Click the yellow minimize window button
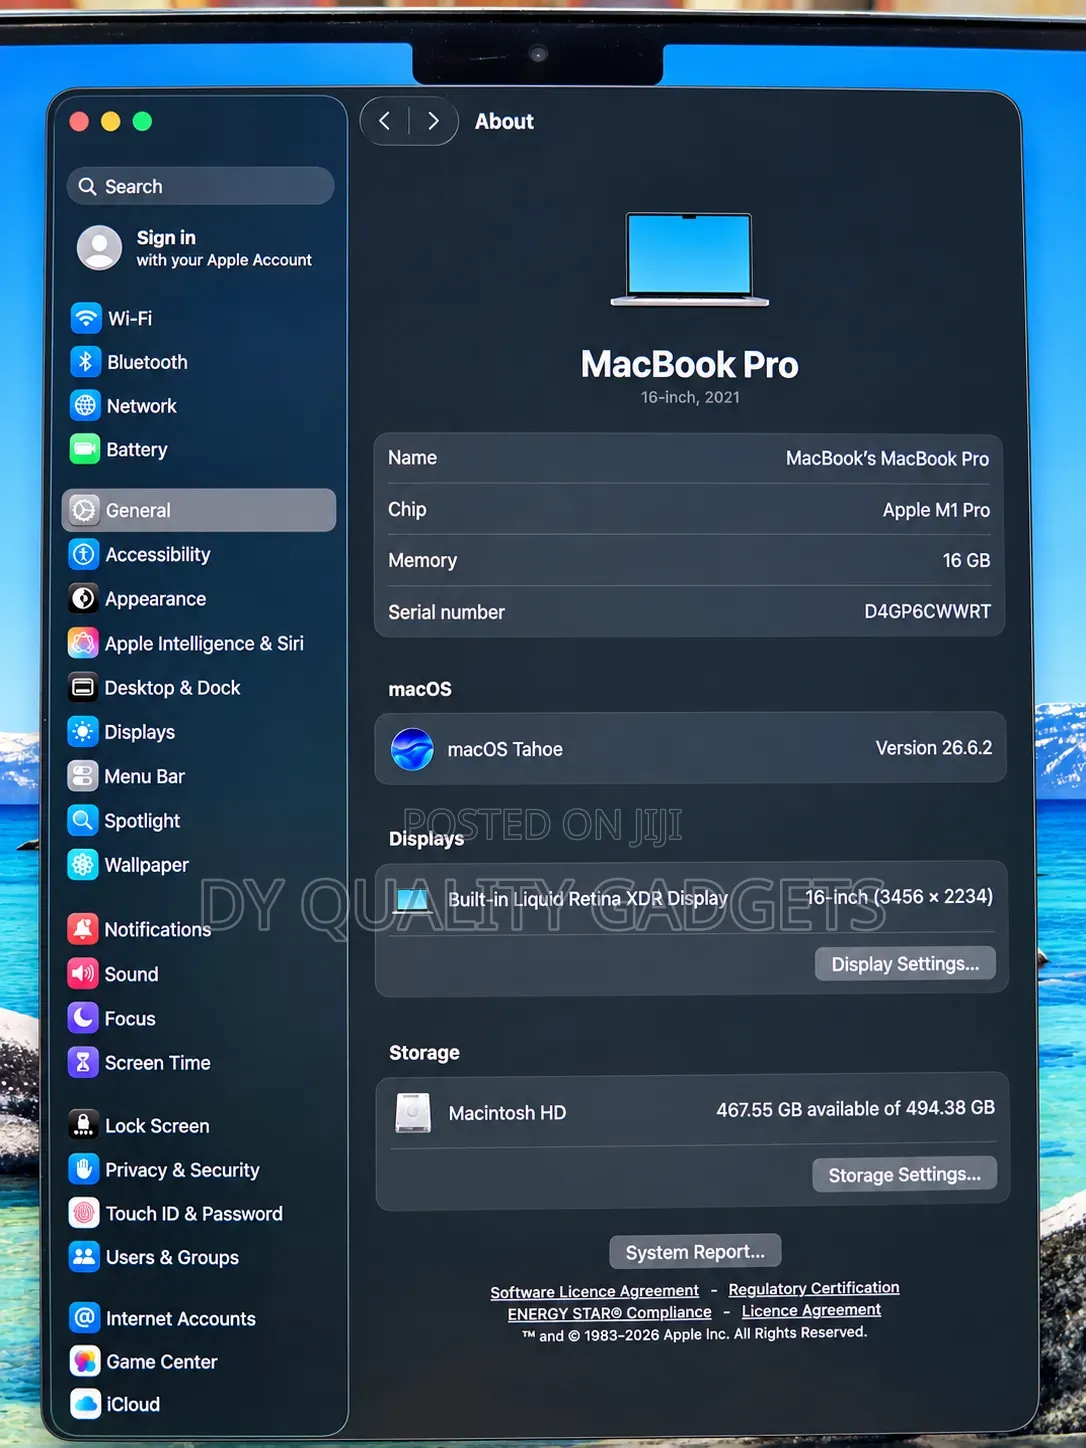 111,121
